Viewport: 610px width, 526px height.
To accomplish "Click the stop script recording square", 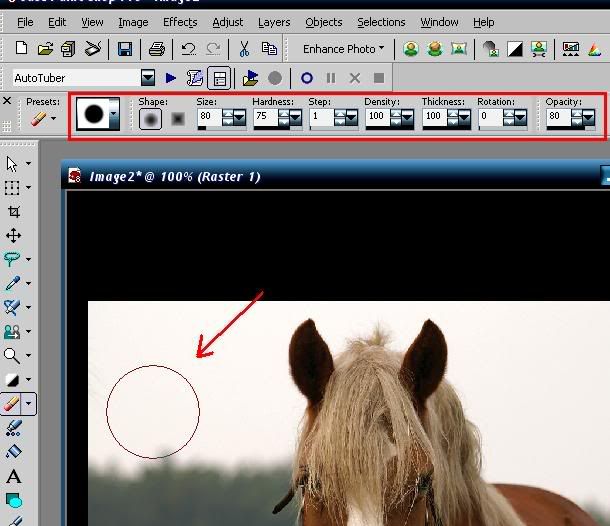I will pos(379,78).
